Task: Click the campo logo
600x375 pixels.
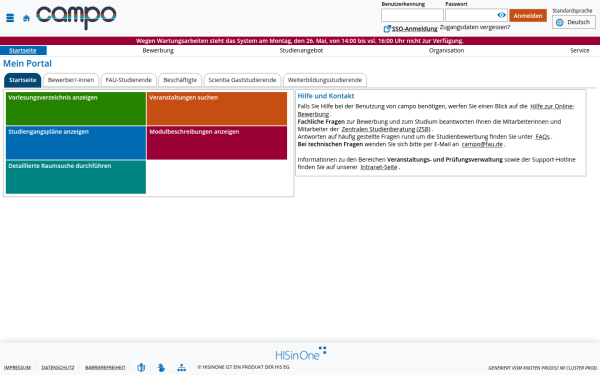Action: [76, 18]
